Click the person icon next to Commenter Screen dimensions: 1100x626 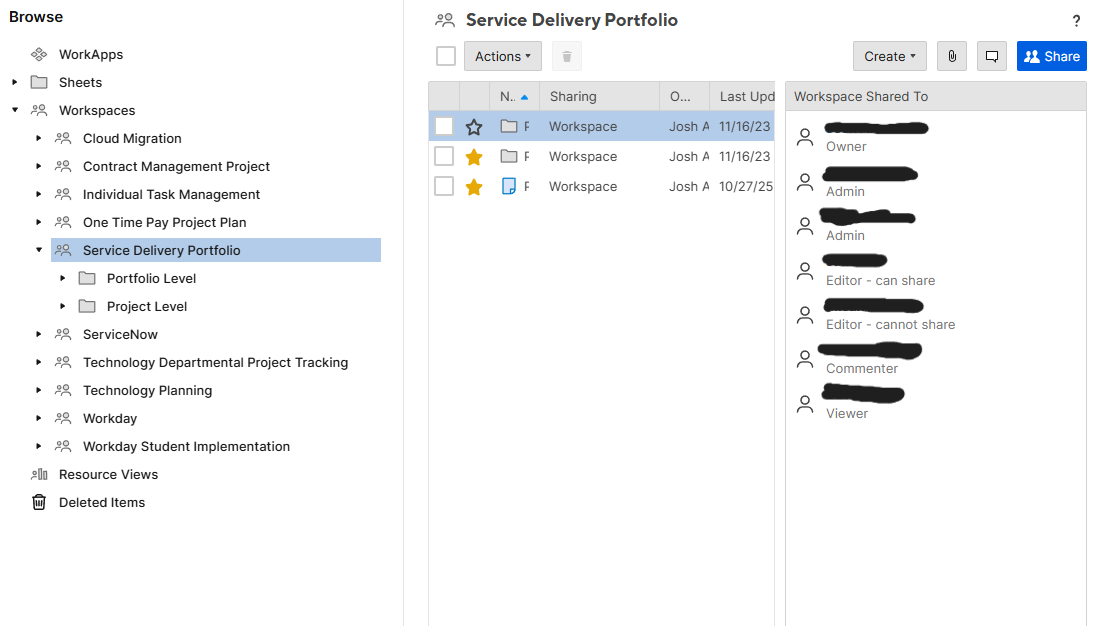(x=805, y=359)
